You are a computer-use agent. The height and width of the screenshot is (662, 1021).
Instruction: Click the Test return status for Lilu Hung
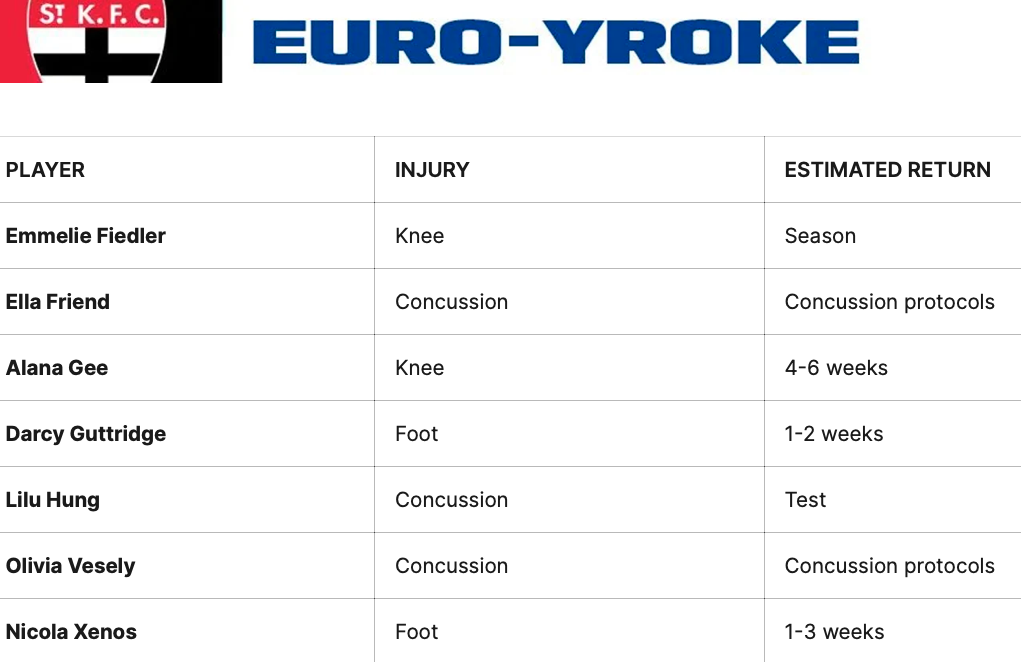(x=805, y=500)
